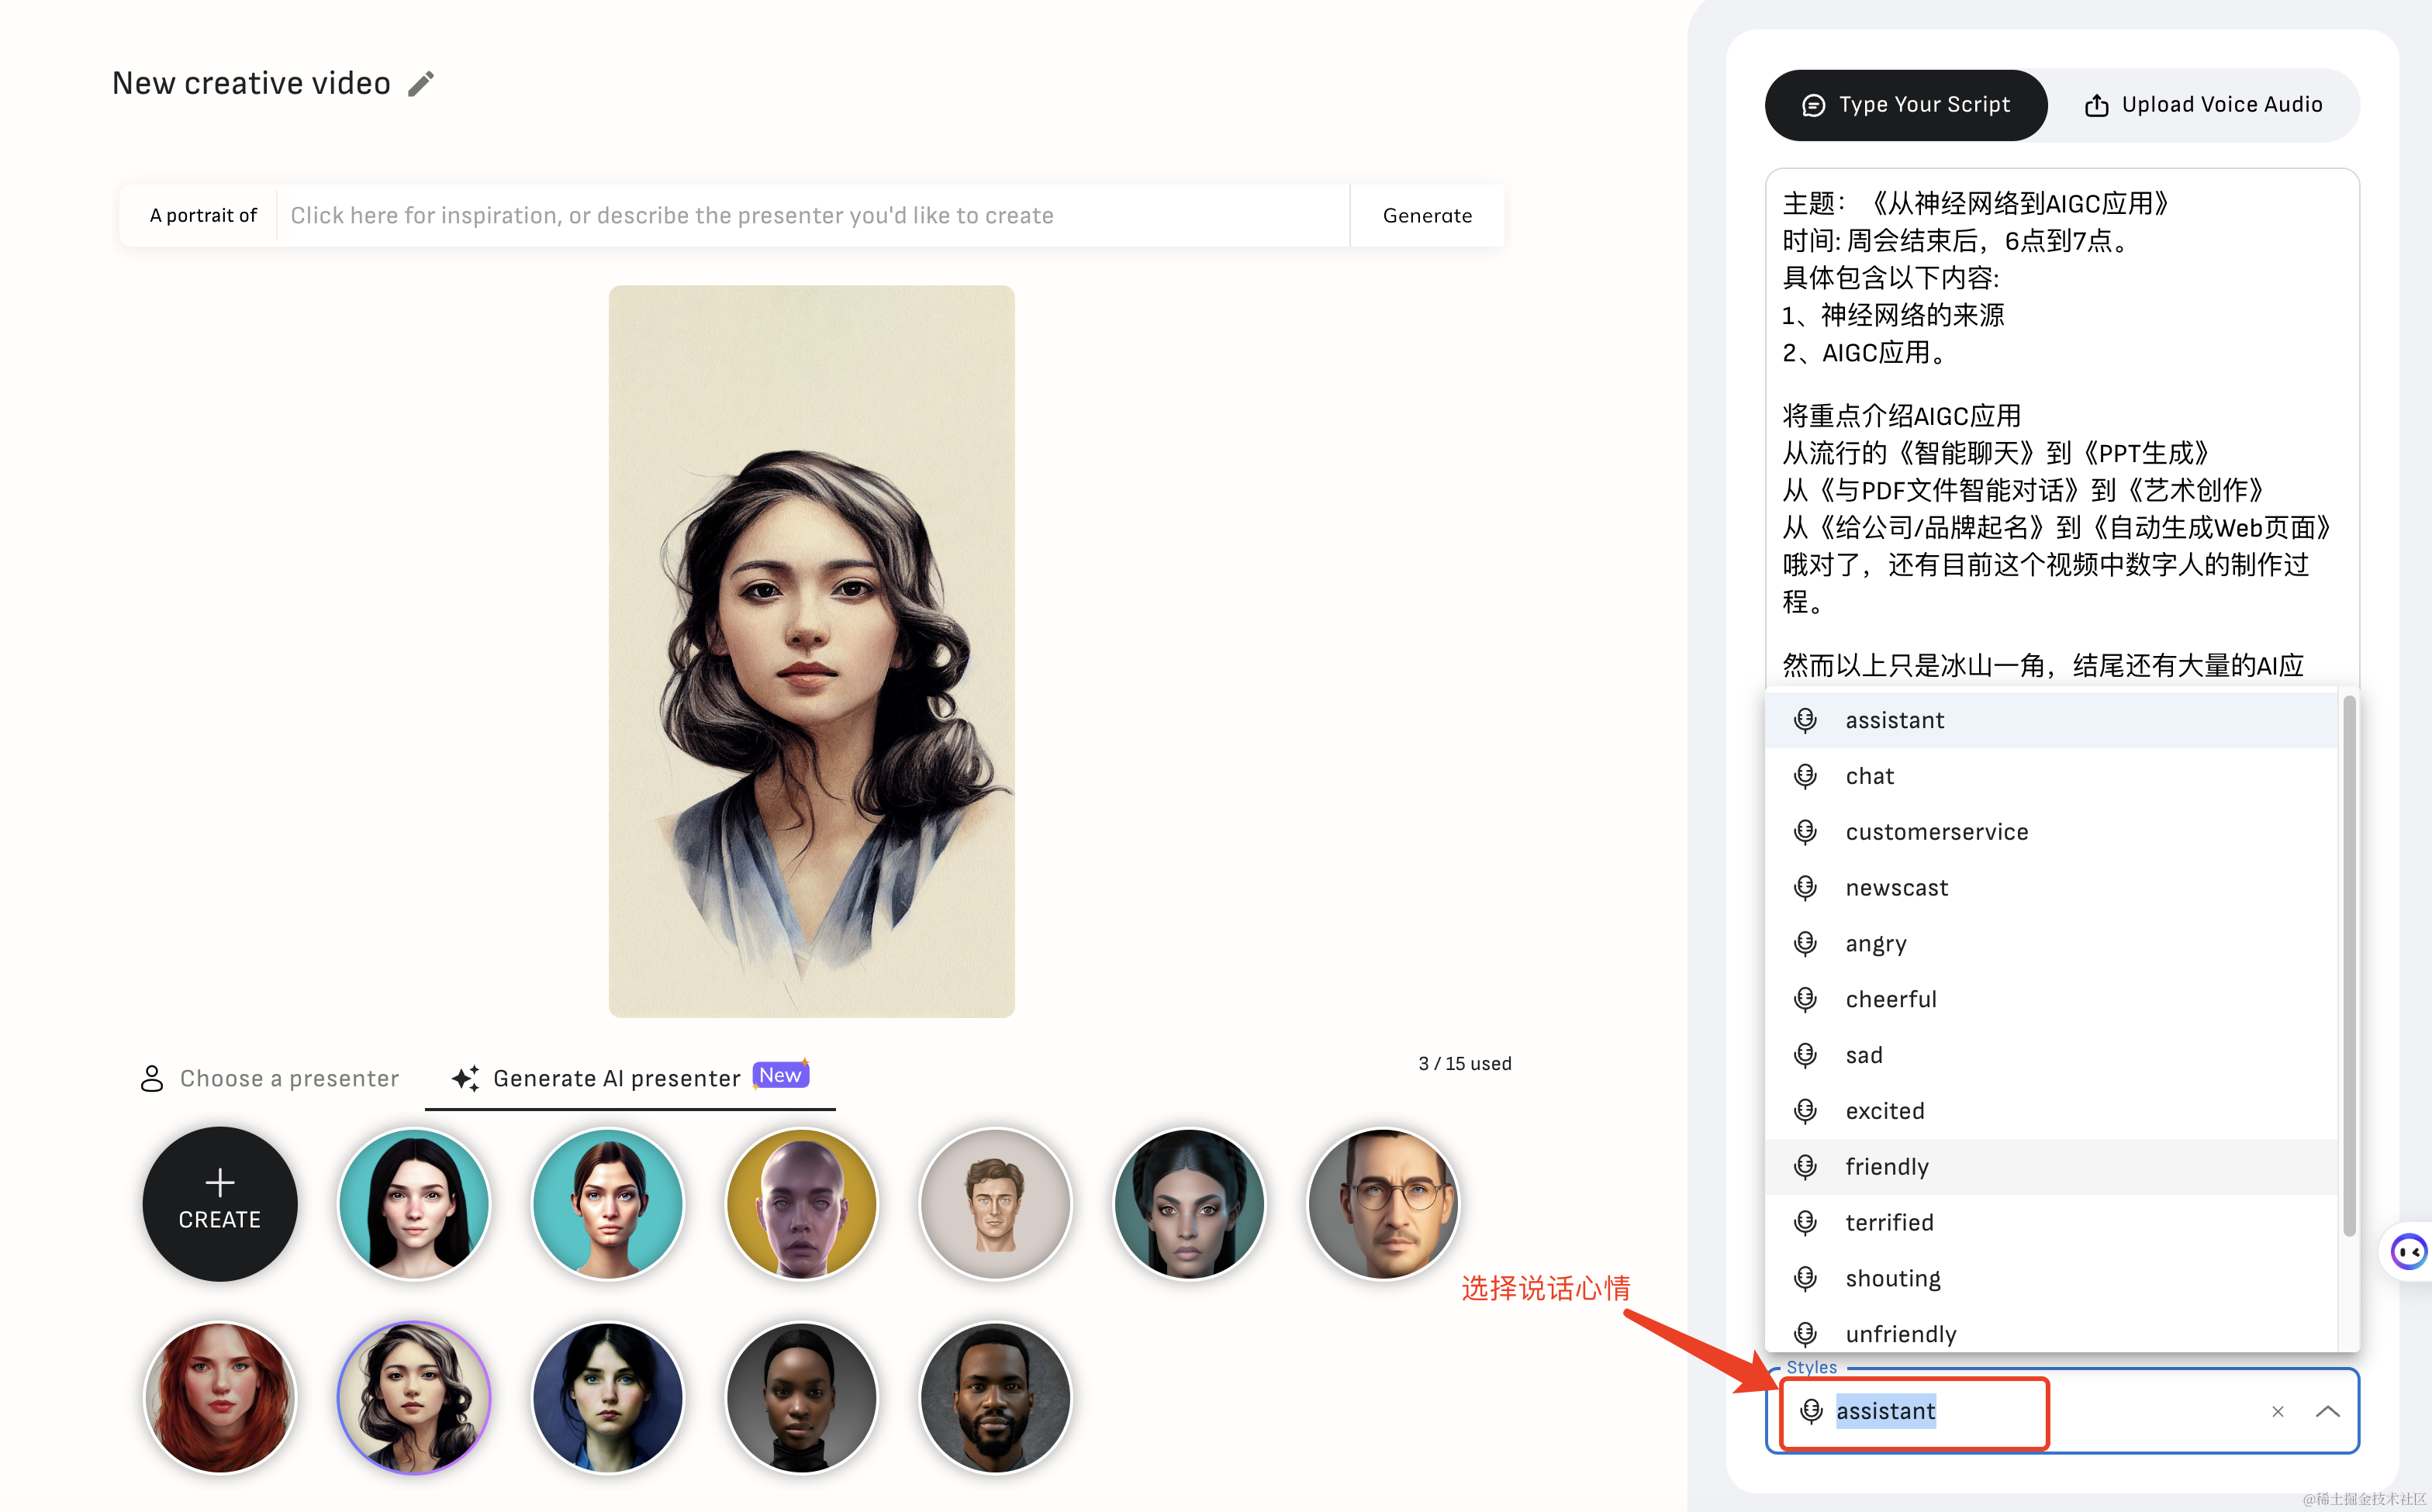Image resolution: width=2432 pixels, height=1512 pixels.
Task: Clear the Styles field with X icon
Action: click(x=2277, y=1411)
